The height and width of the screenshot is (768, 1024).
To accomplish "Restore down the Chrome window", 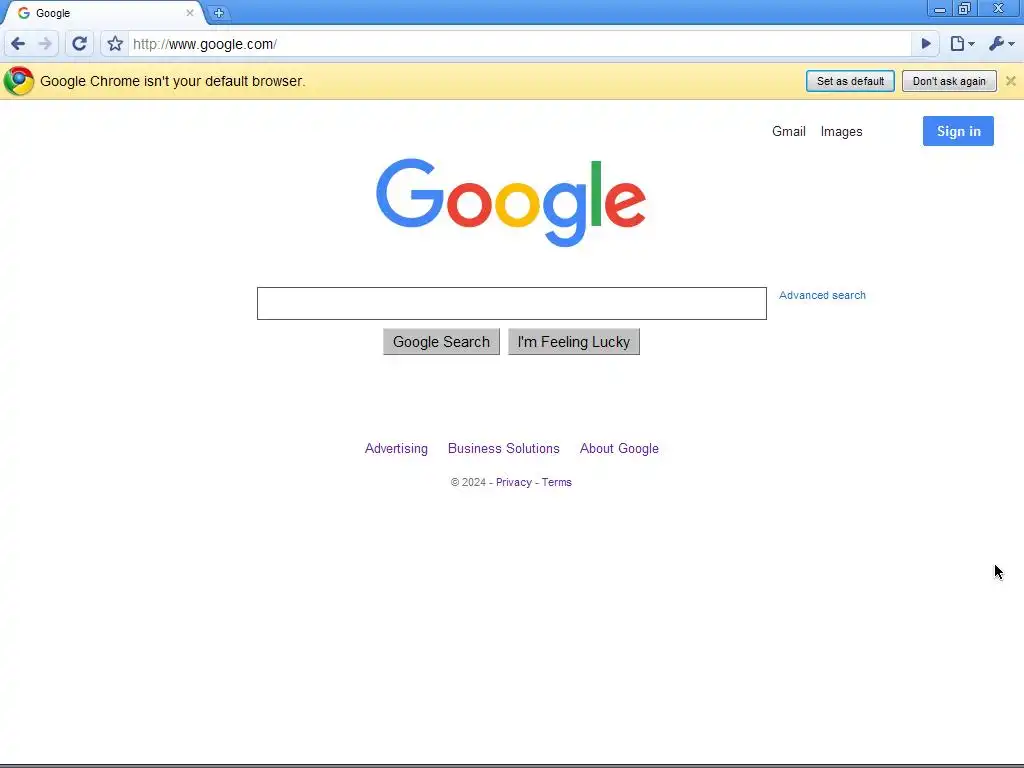I will [x=964, y=9].
